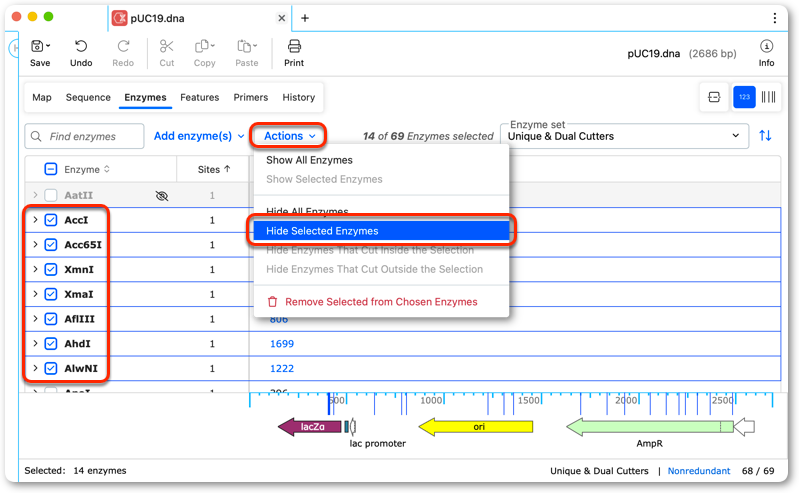The height and width of the screenshot is (493, 799).
Task: Uncheck the XmnI checkbox
Action: pyautogui.click(x=51, y=269)
